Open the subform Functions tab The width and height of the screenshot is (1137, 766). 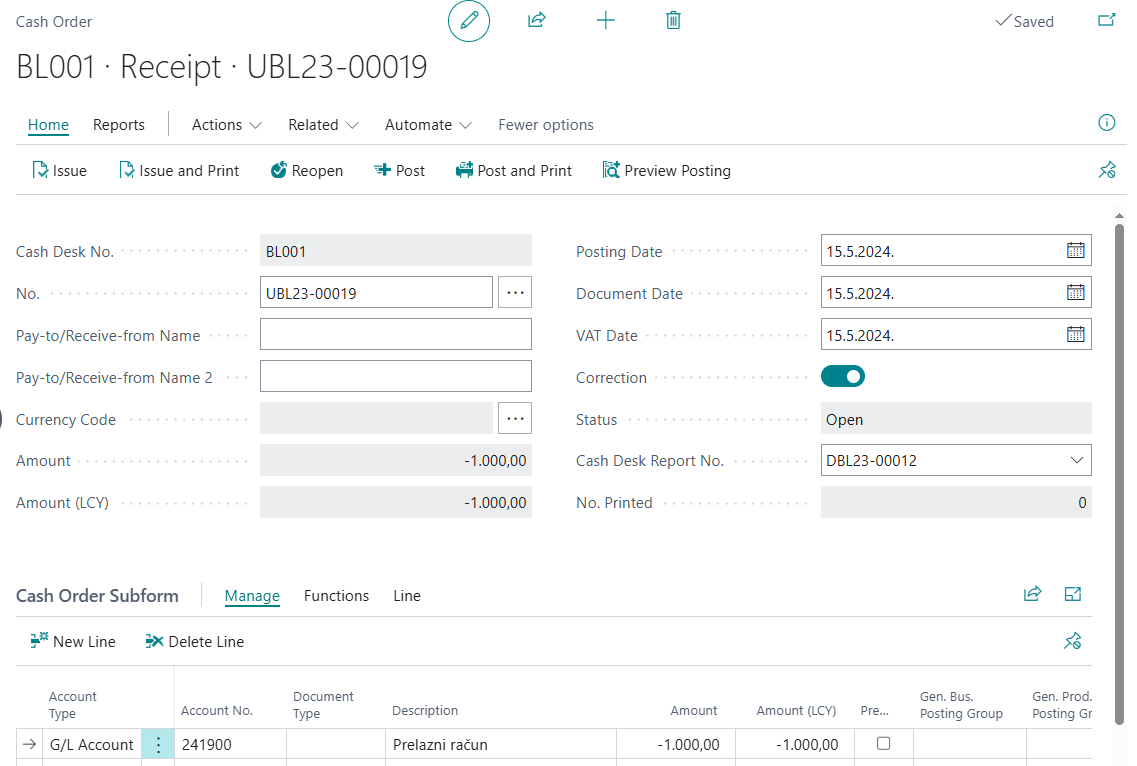point(336,596)
